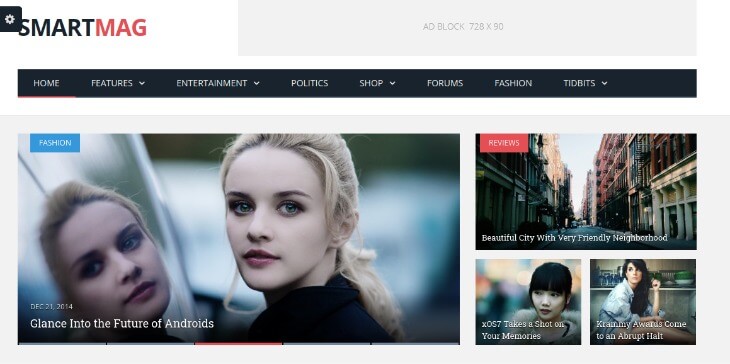Open Beautiful City With Very Friendly Neighborhood
This screenshot has height=364, width=730.
575,238
